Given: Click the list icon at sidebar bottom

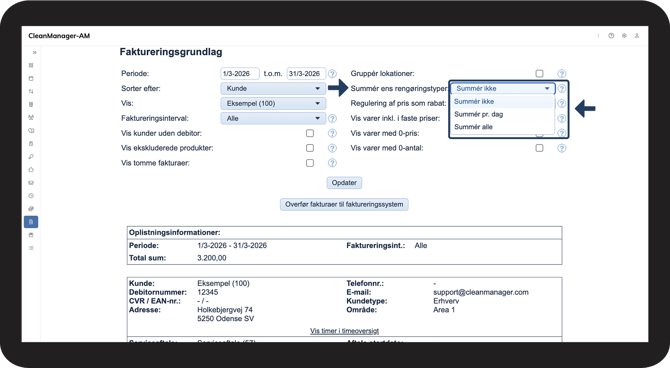Looking at the screenshot, I should tap(31, 248).
